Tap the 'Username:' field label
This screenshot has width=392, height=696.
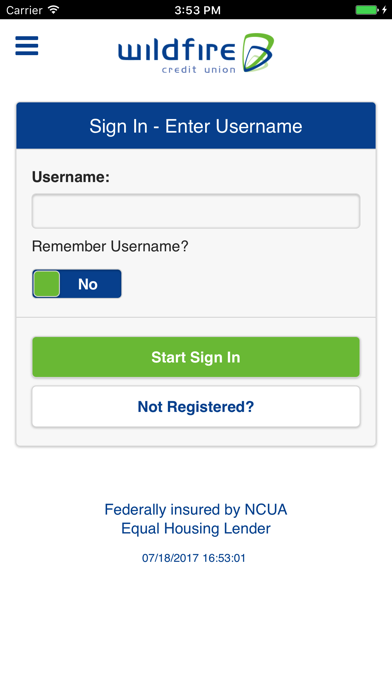(x=71, y=177)
